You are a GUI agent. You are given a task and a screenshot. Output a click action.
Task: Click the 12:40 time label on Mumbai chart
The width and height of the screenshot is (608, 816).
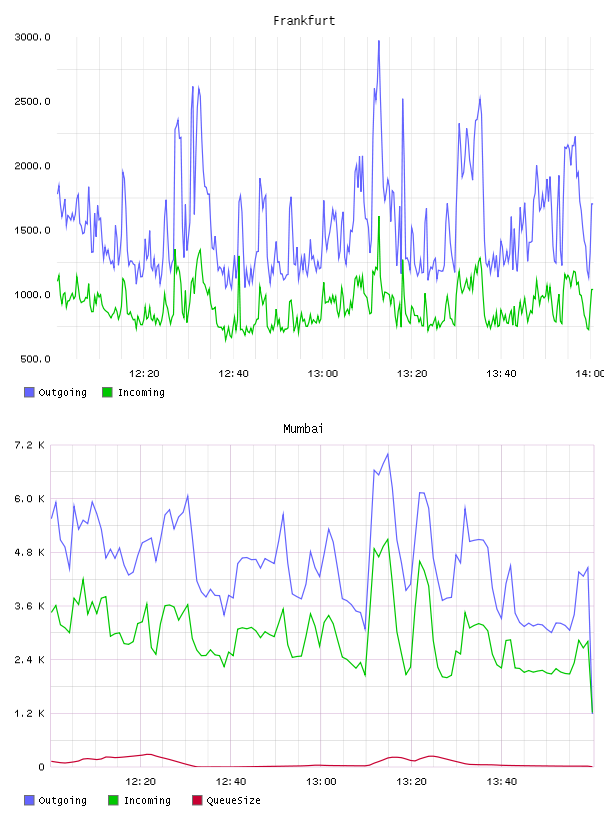(x=231, y=782)
